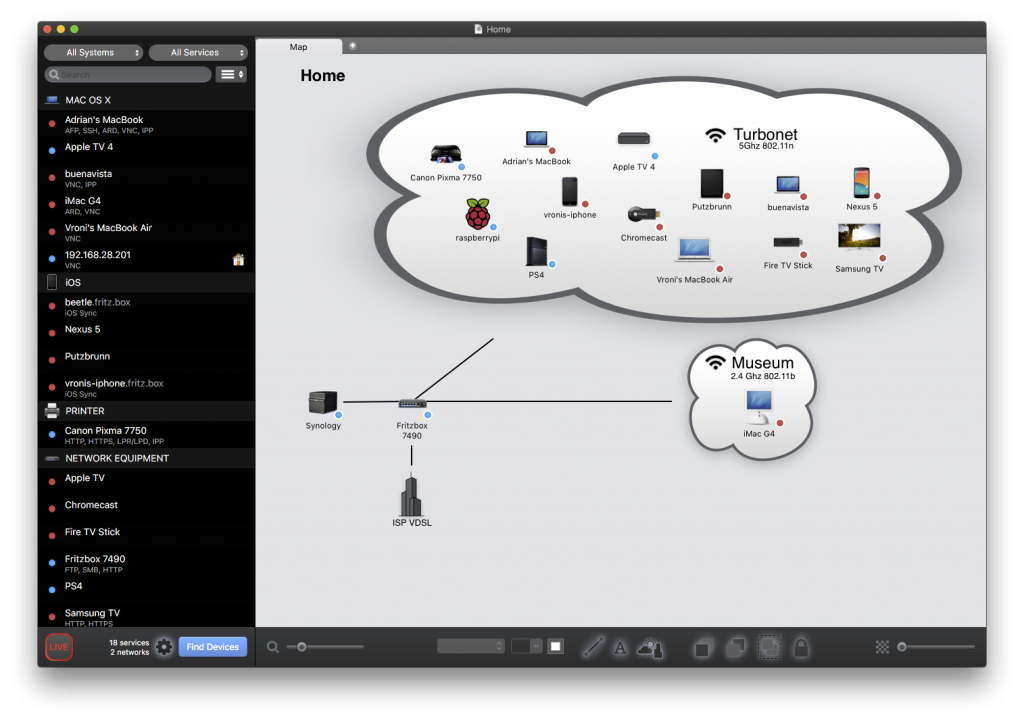Toggle the square background fill option

click(x=555, y=646)
